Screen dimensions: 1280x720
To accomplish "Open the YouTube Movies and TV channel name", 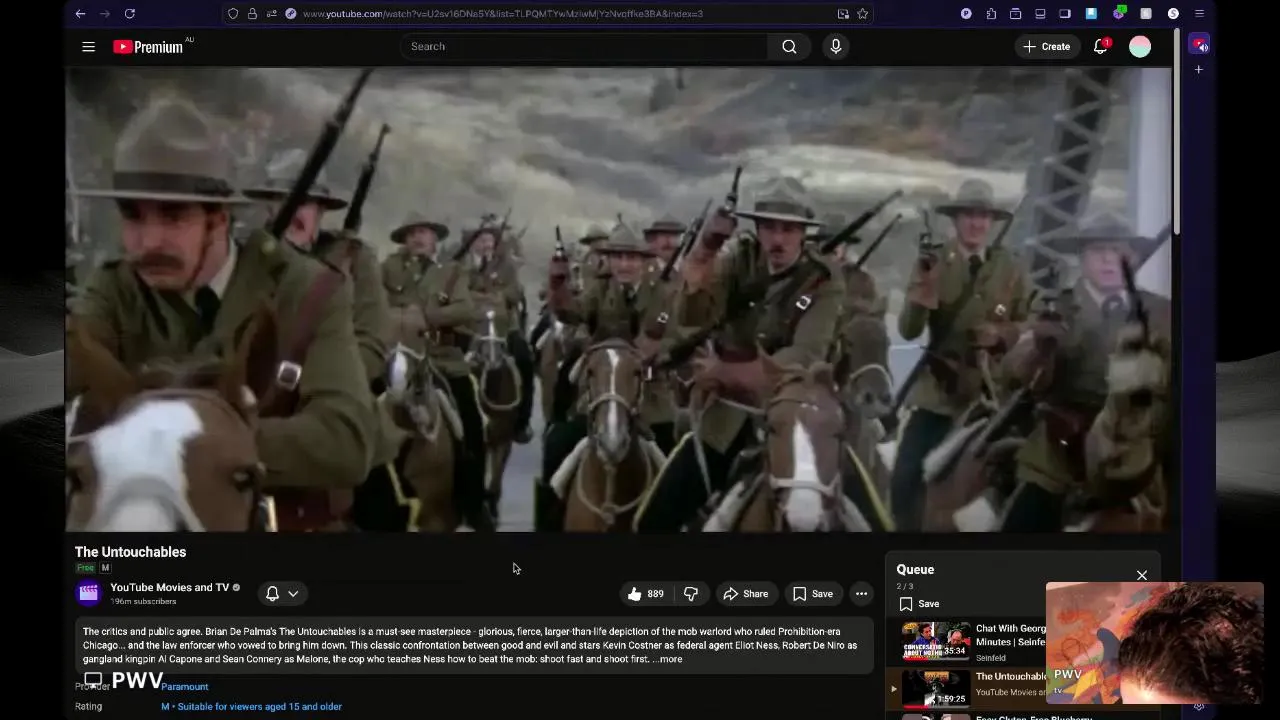I will 169,587.
